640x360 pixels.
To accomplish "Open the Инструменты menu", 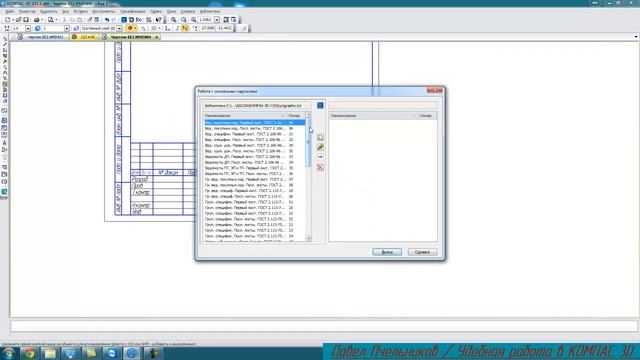I will click(x=104, y=11).
